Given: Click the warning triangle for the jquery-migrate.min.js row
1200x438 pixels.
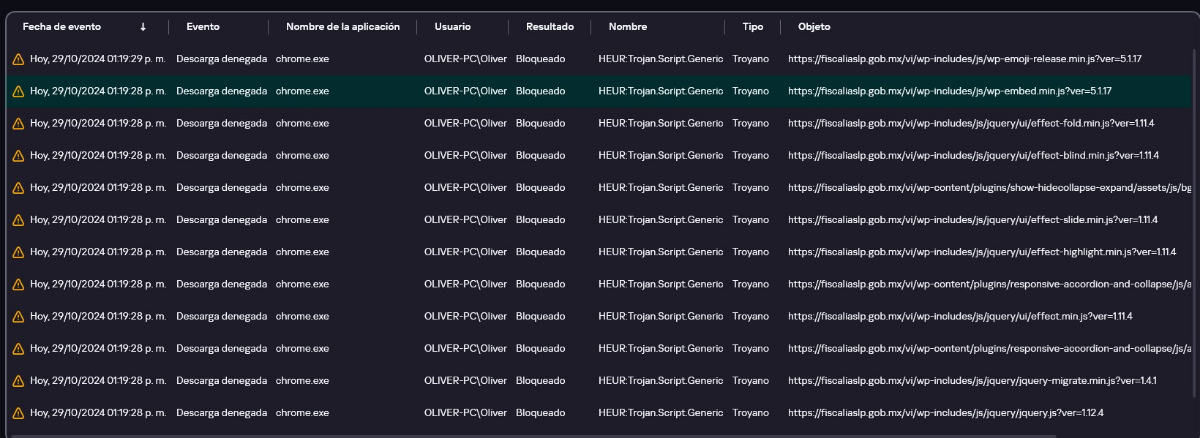Looking at the screenshot, I should coord(18,381).
